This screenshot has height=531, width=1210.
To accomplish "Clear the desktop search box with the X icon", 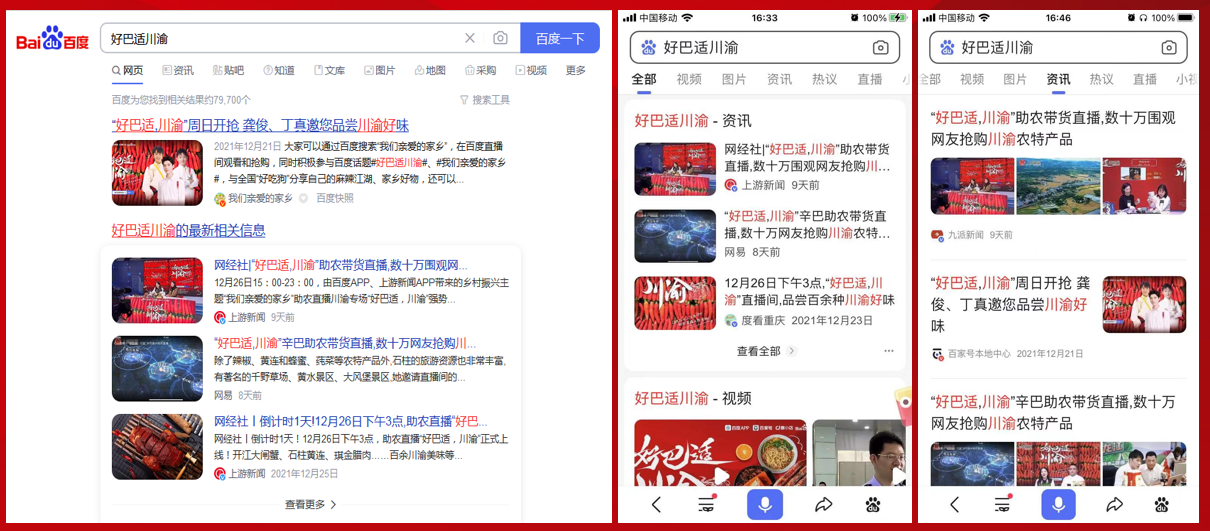I will pyautogui.click(x=470, y=38).
